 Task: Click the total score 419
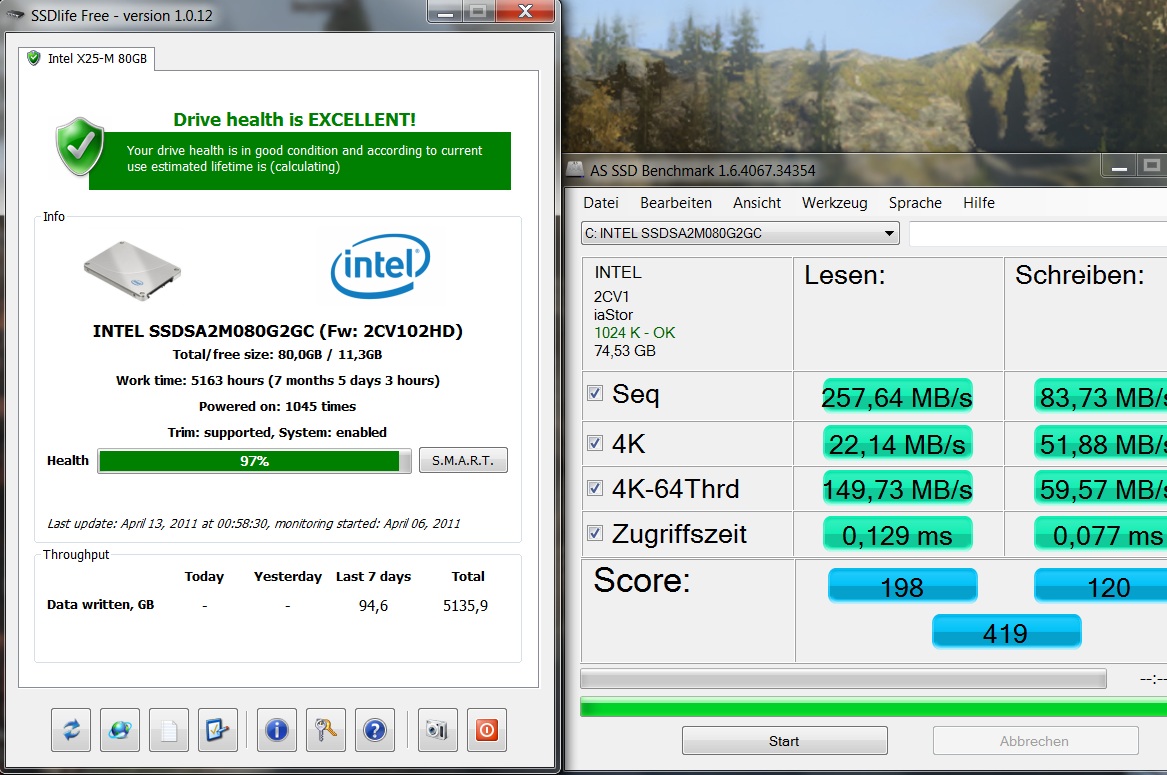click(x=1006, y=632)
